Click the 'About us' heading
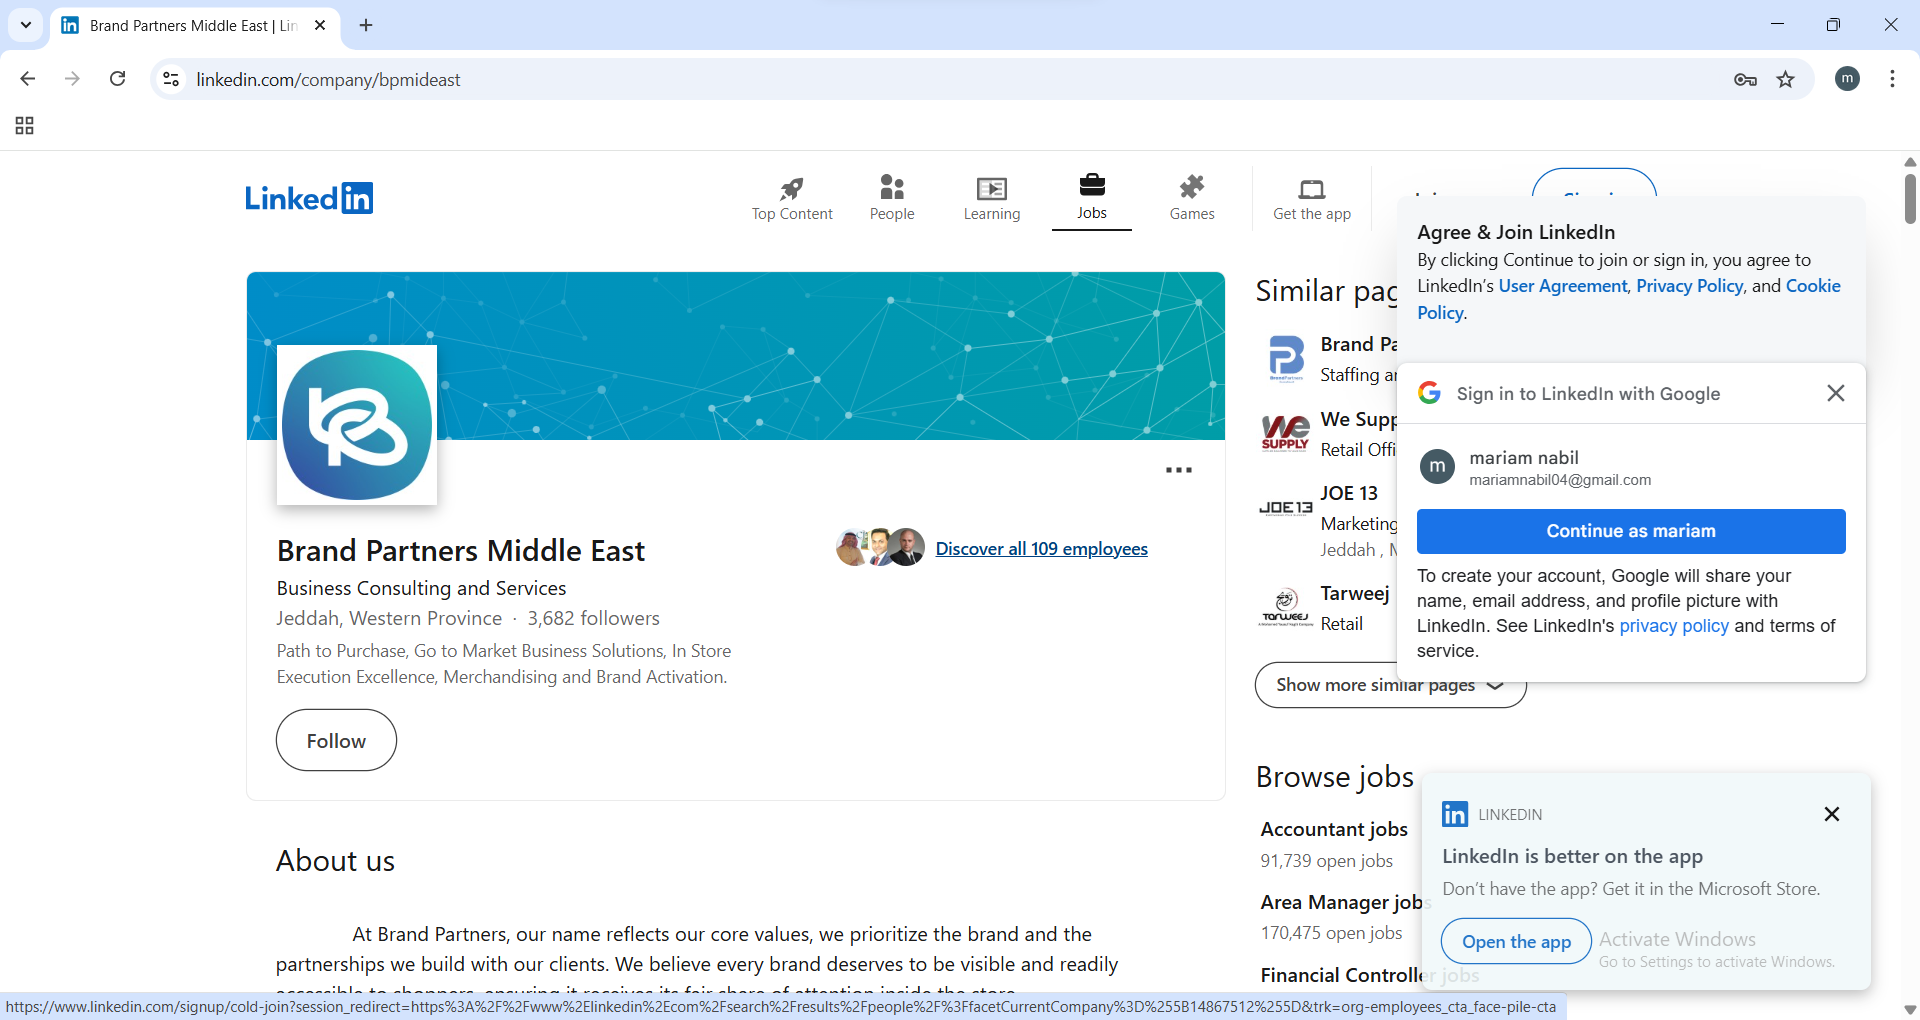Screen dimensions: 1920x1020 tap(335, 861)
